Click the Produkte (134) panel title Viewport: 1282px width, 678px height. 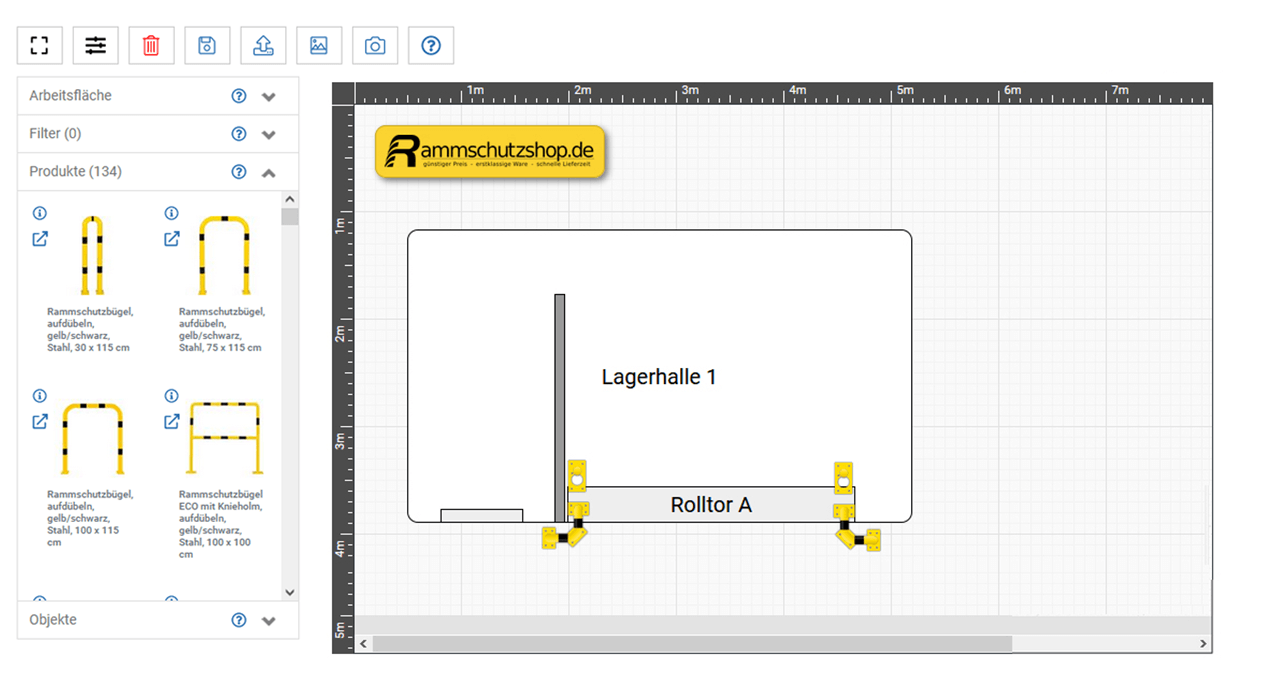(x=75, y=172)
